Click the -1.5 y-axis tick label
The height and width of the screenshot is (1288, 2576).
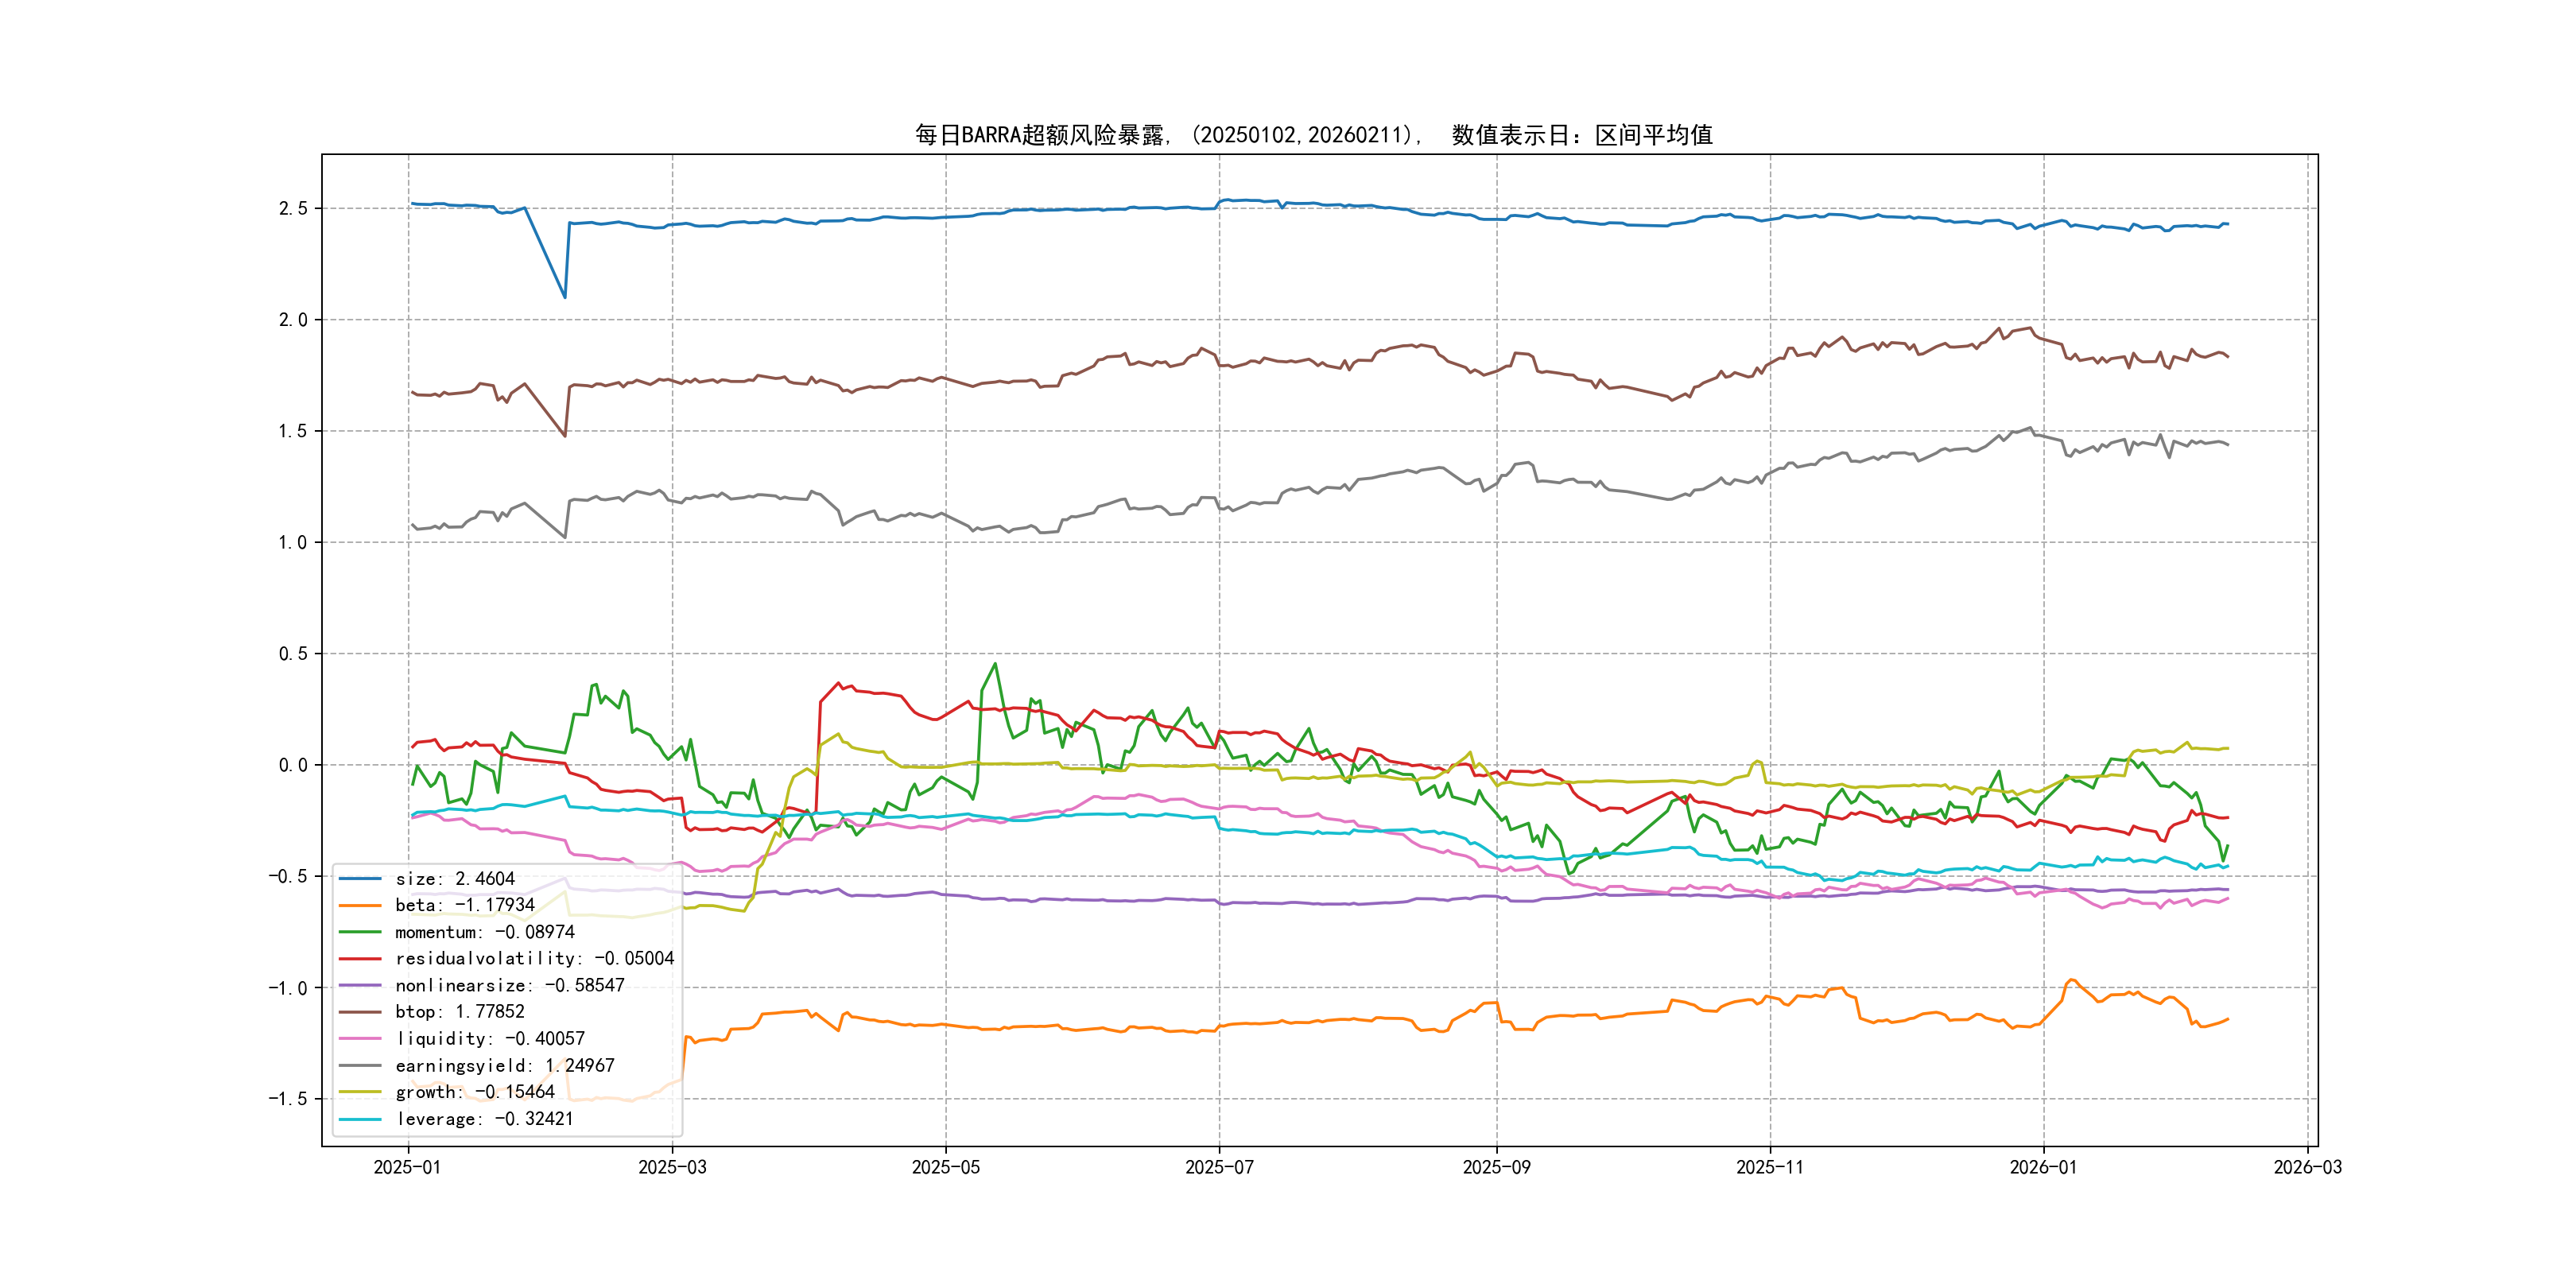coord(287,1099)
